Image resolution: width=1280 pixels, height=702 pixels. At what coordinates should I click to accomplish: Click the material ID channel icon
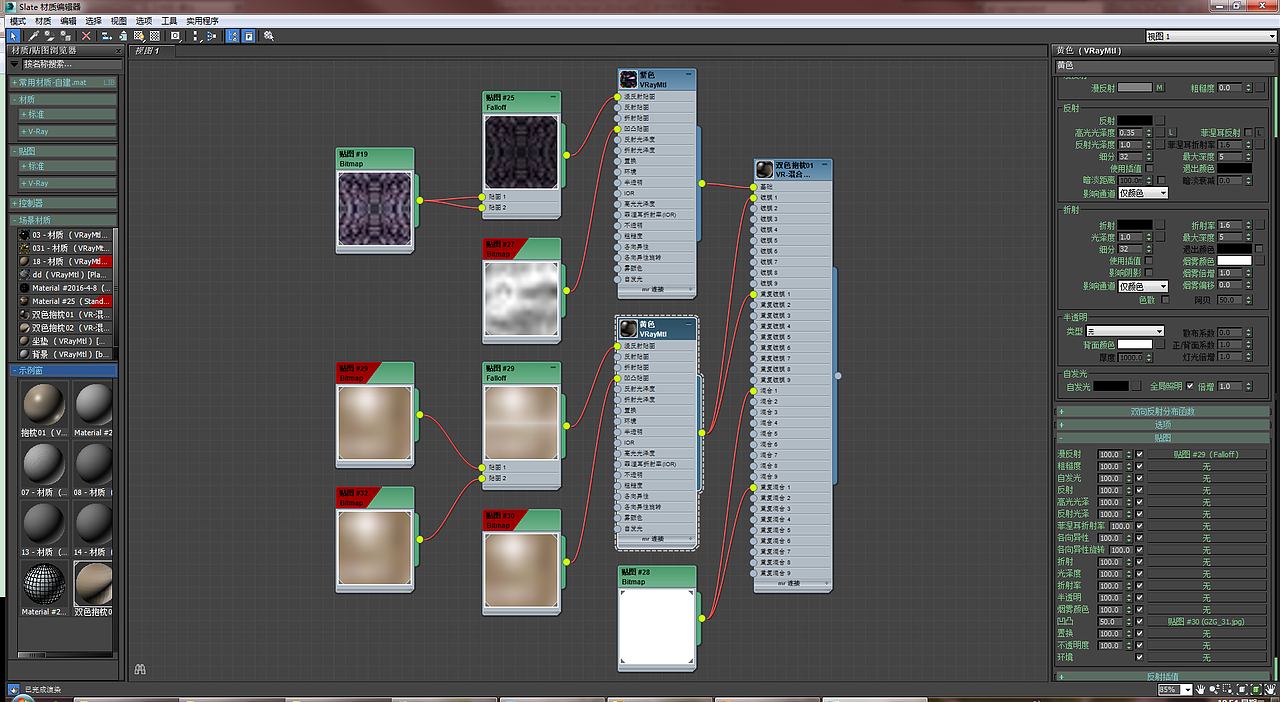click(x=175, y=36)
